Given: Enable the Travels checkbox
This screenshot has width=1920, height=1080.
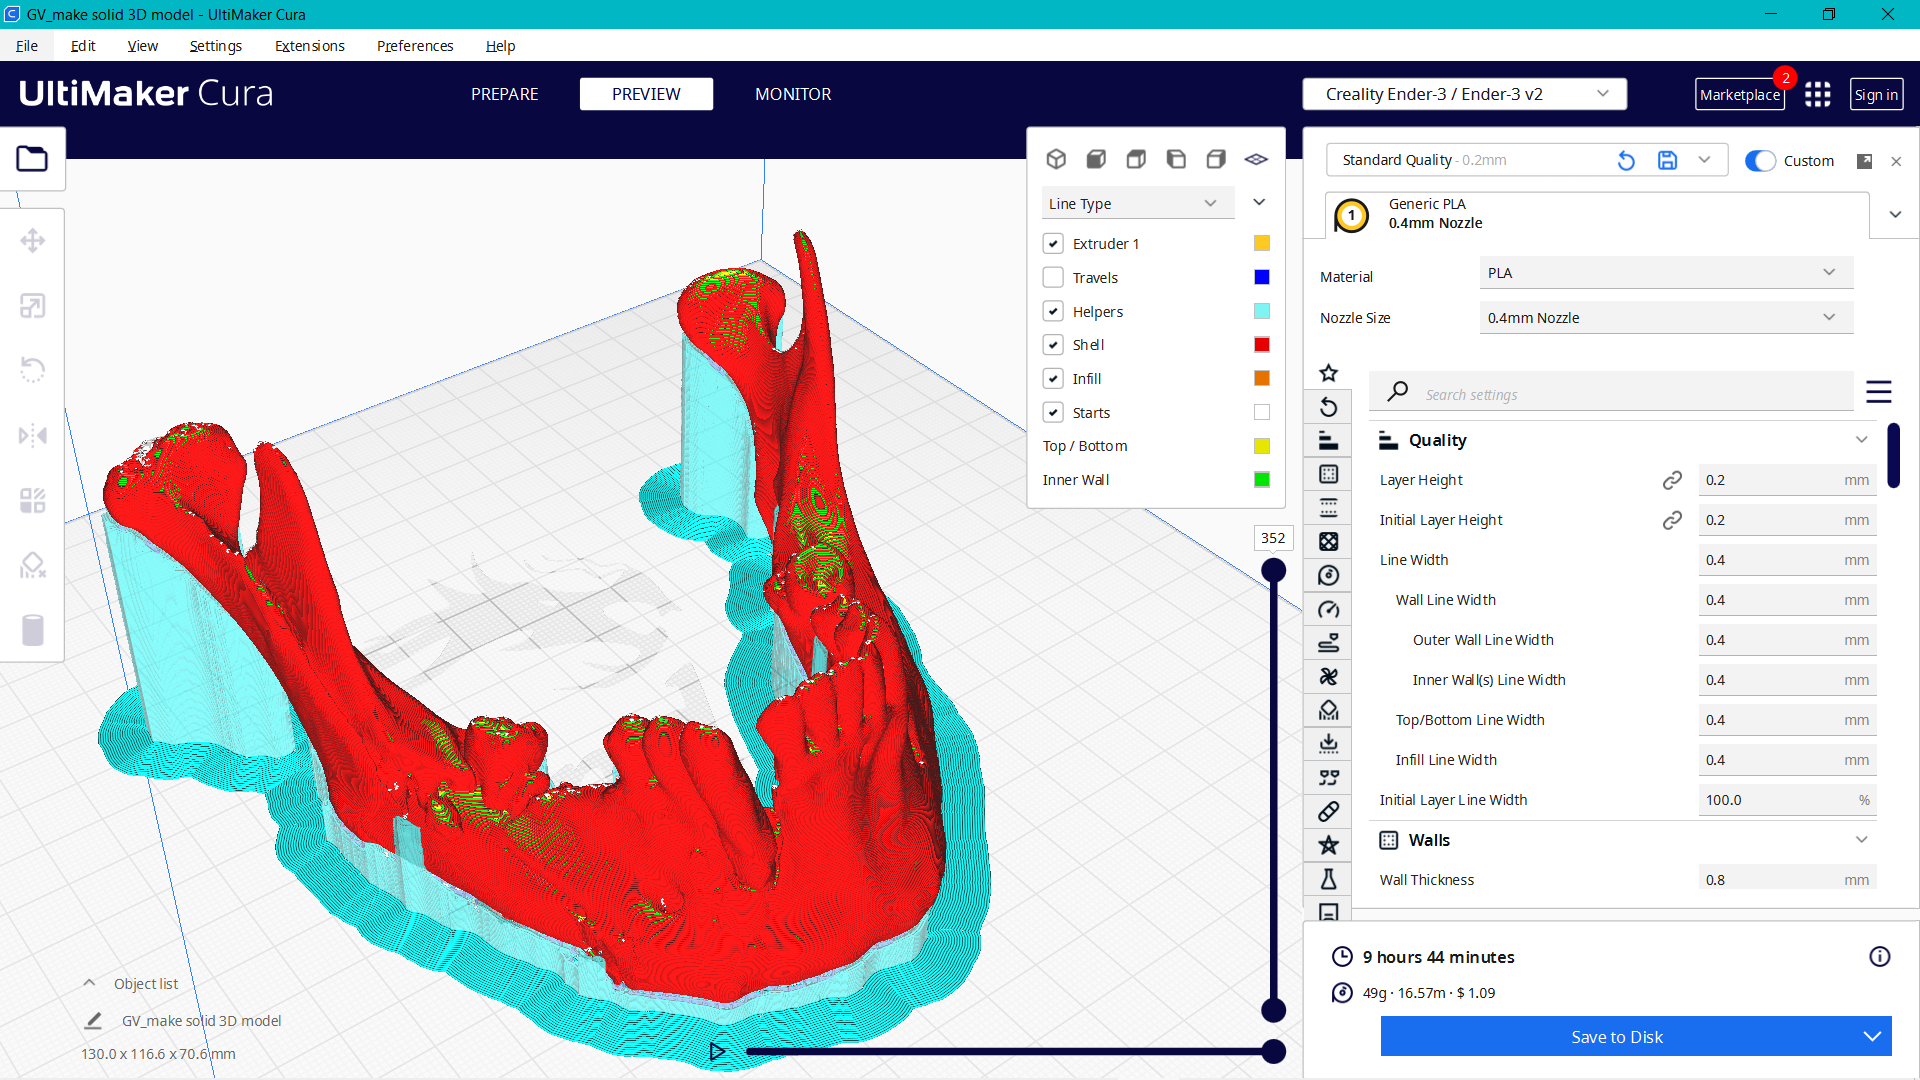Looking at the screenshot, I should pyautogui.click(x=1053, y=277).
